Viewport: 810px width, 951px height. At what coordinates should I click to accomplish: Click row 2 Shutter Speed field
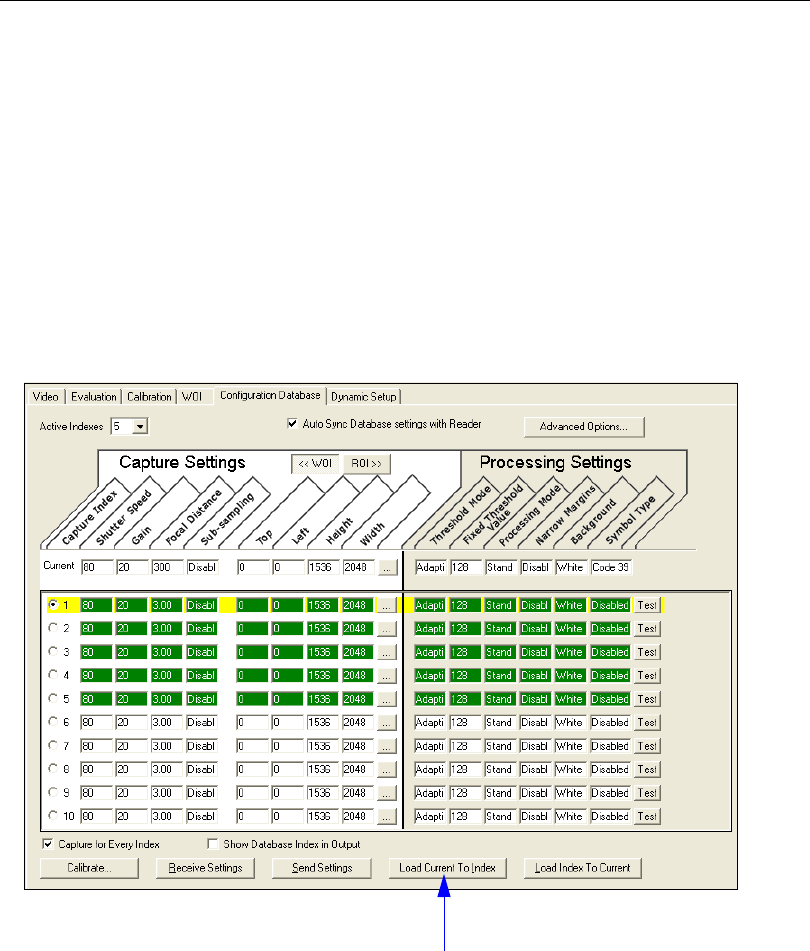pyautogui.click(x=96, y=629)
